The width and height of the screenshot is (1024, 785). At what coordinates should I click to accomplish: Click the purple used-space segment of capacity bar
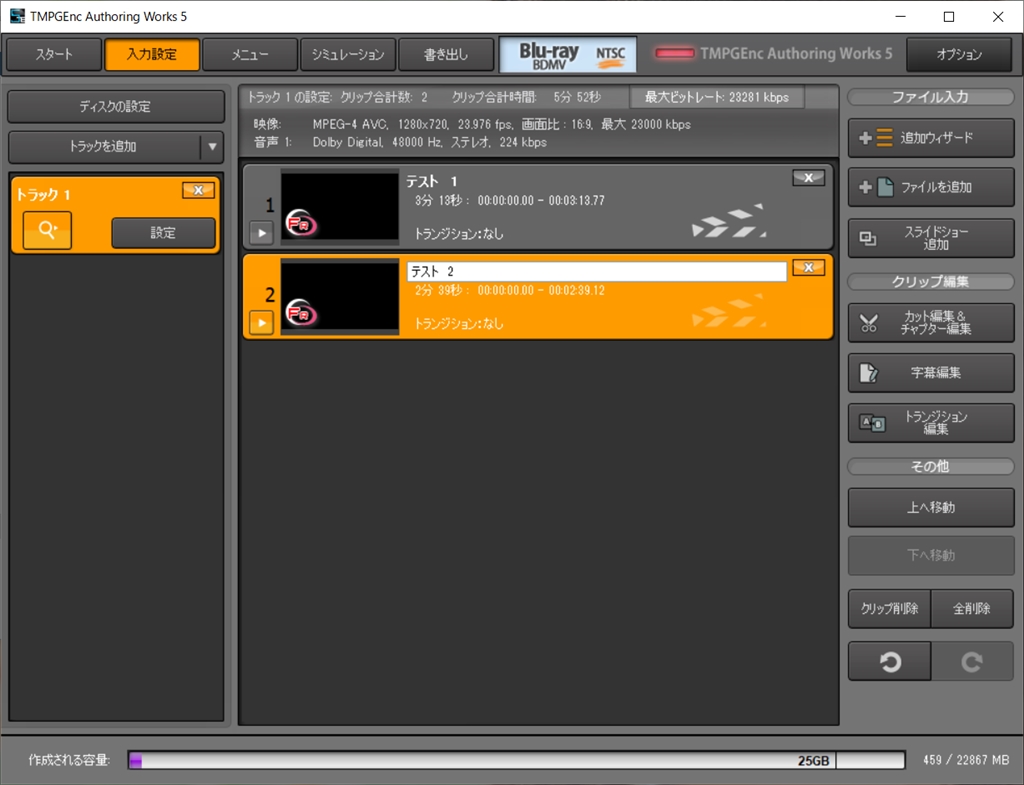136,760
